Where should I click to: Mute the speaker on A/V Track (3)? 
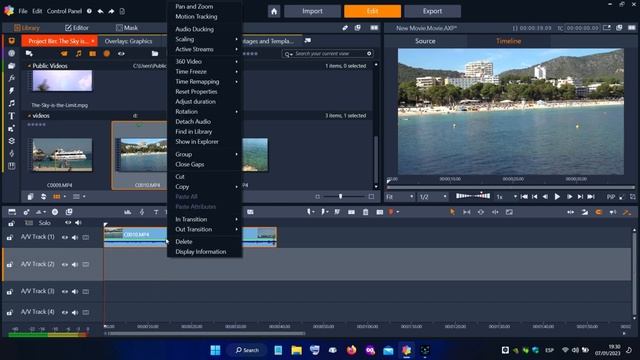point(75,291)
